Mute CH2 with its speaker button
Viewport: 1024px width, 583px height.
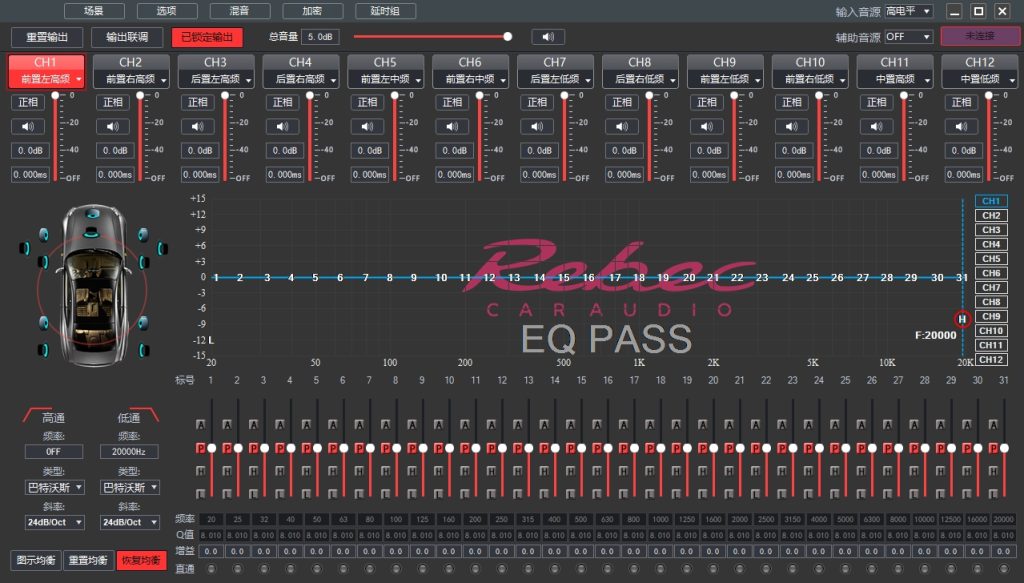pos(113,126)
